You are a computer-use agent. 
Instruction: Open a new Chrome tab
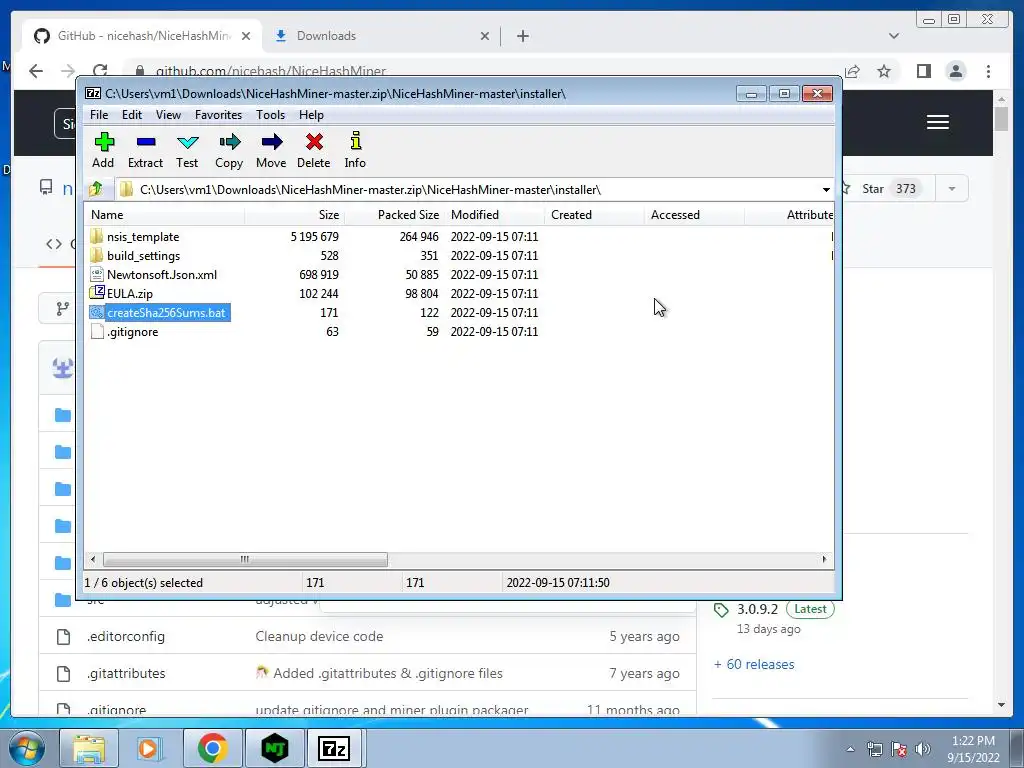[x=522, y=36]
